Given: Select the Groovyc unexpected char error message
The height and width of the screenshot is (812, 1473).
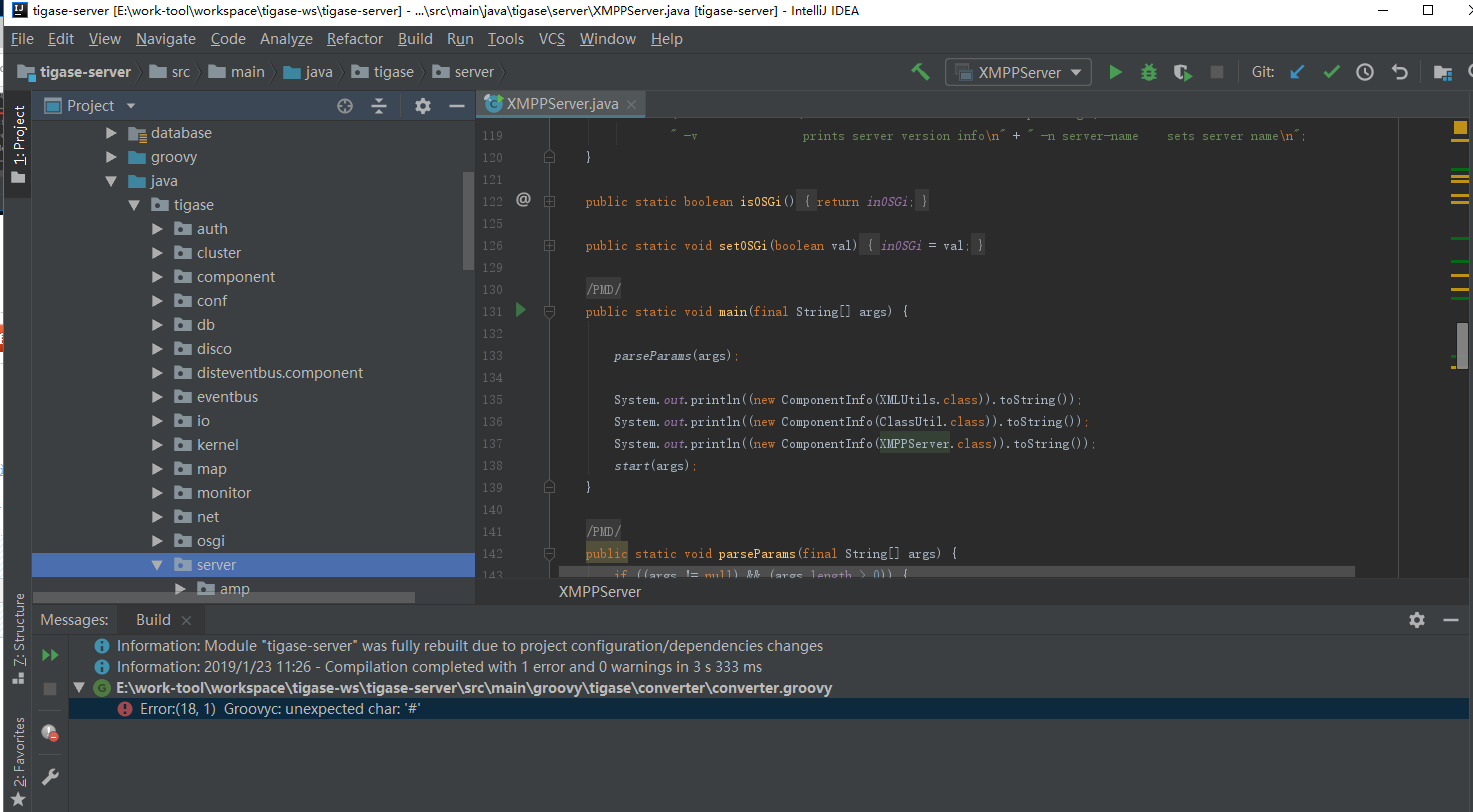Looking at the screenshot, I should (x=280, y=708).
